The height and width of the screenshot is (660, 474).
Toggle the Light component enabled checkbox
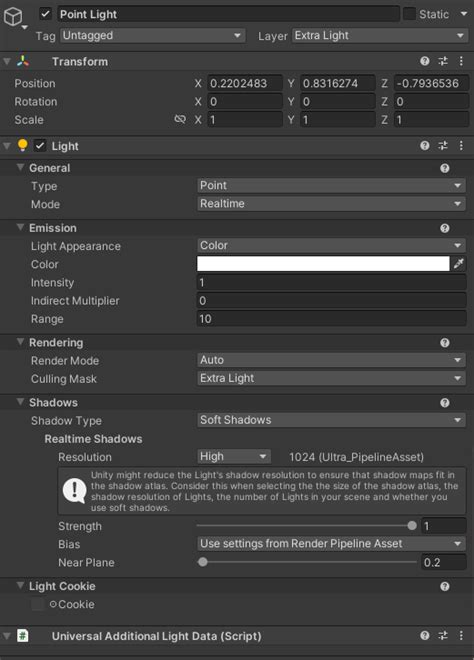click(40, 146)
